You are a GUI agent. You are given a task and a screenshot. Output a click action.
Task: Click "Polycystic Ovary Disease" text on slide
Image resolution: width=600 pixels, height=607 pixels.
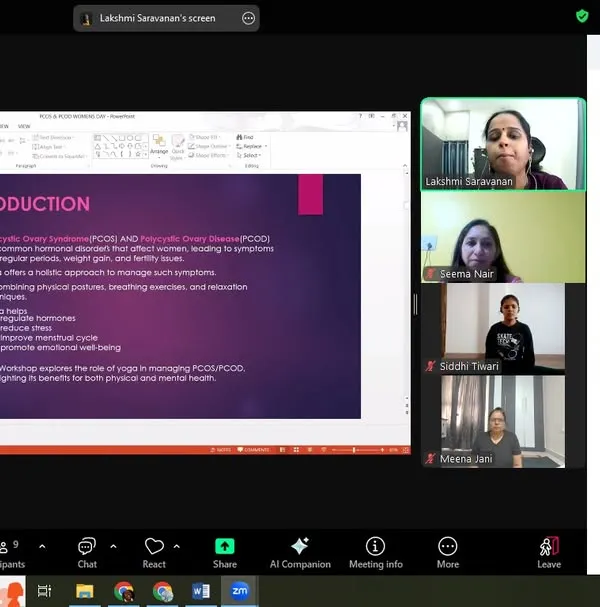190,238
